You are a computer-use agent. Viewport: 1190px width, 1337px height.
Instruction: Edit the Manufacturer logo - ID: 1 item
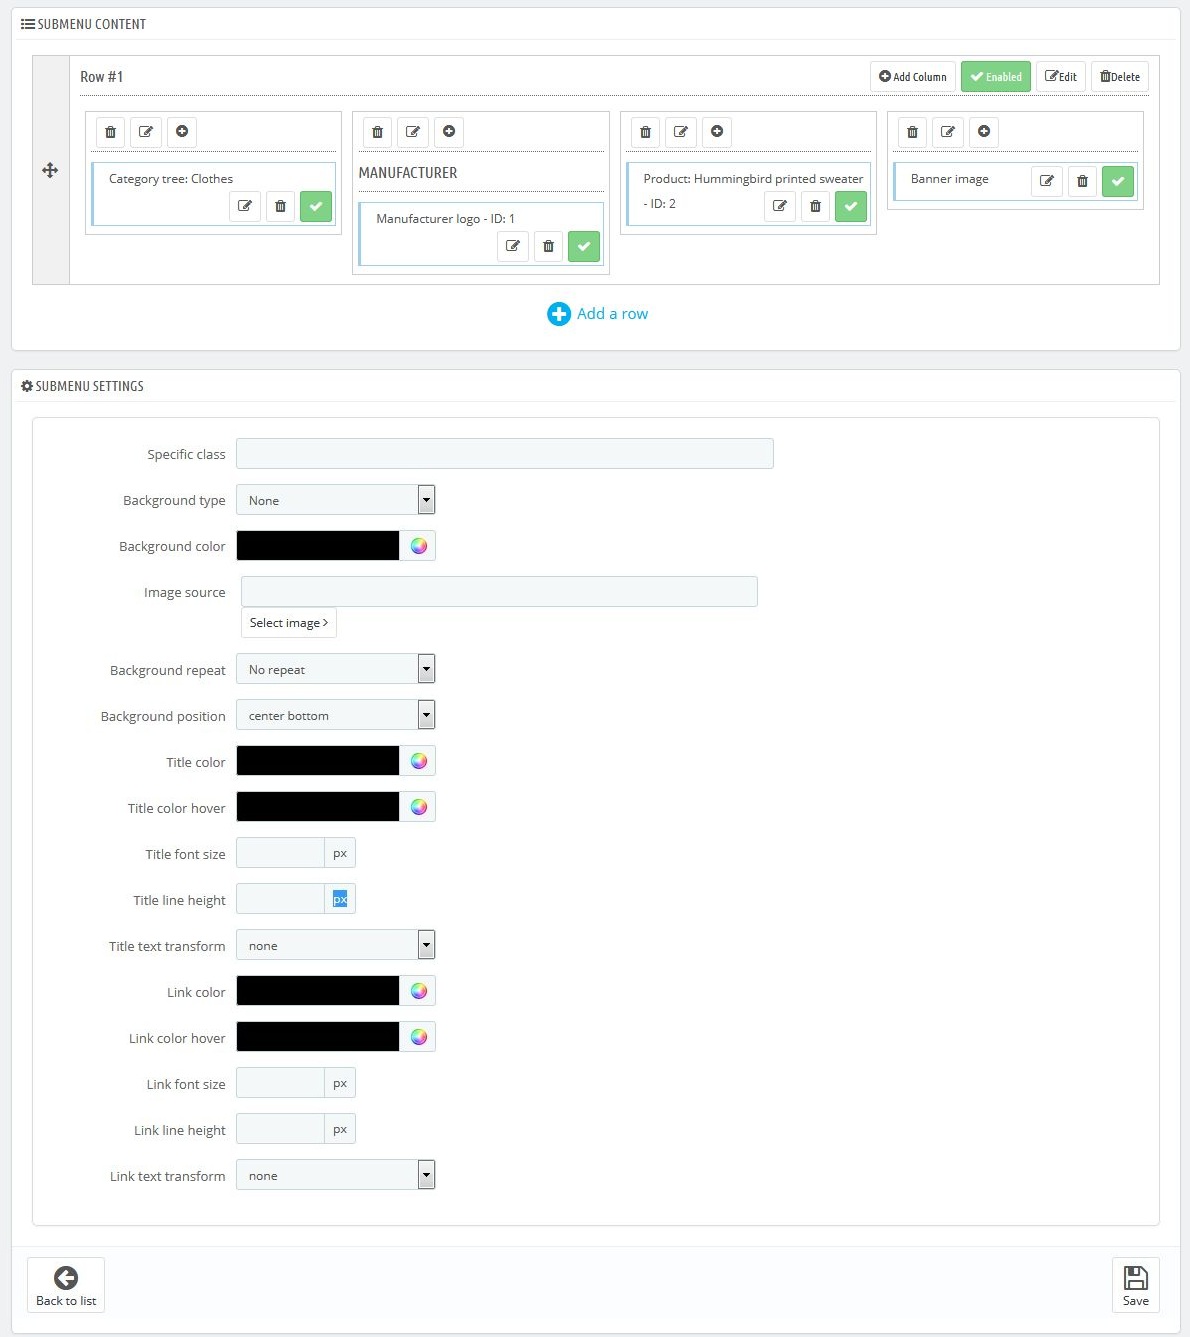coord(513,246)
